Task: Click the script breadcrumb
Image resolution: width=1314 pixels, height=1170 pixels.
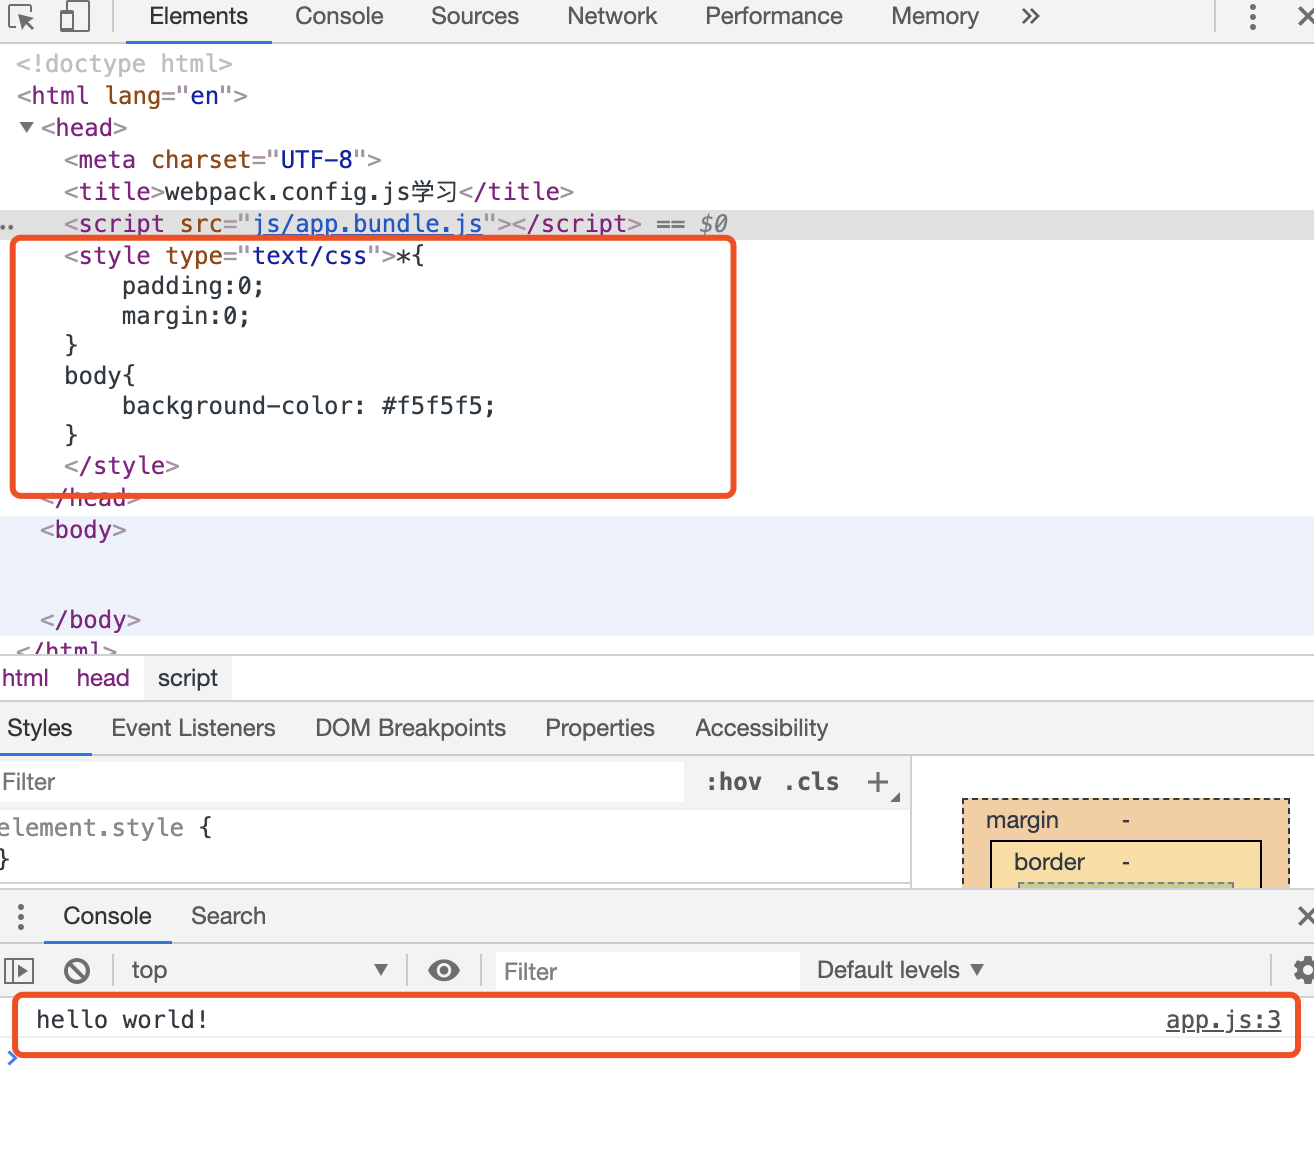Action: [187, 678]
